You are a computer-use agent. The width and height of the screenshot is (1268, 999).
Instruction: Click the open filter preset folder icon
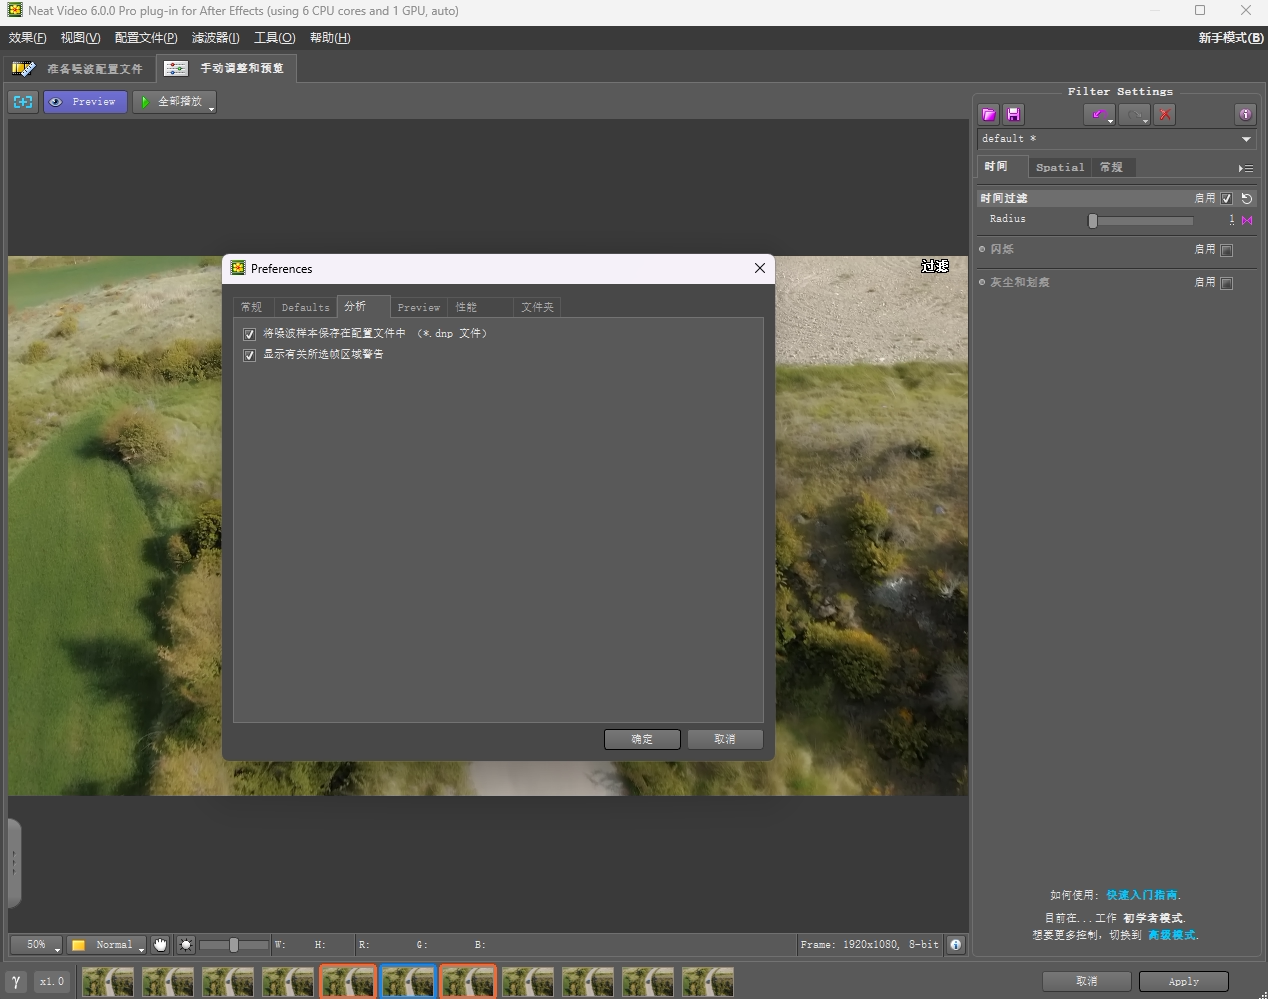[x=989, y=114]
